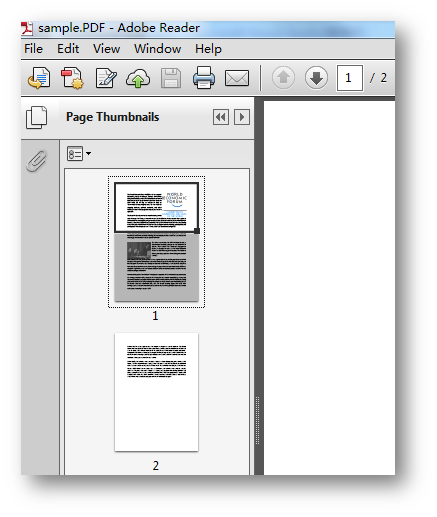Open the View menu
Screen dimensions: 437x517
(x=106, y=49)
